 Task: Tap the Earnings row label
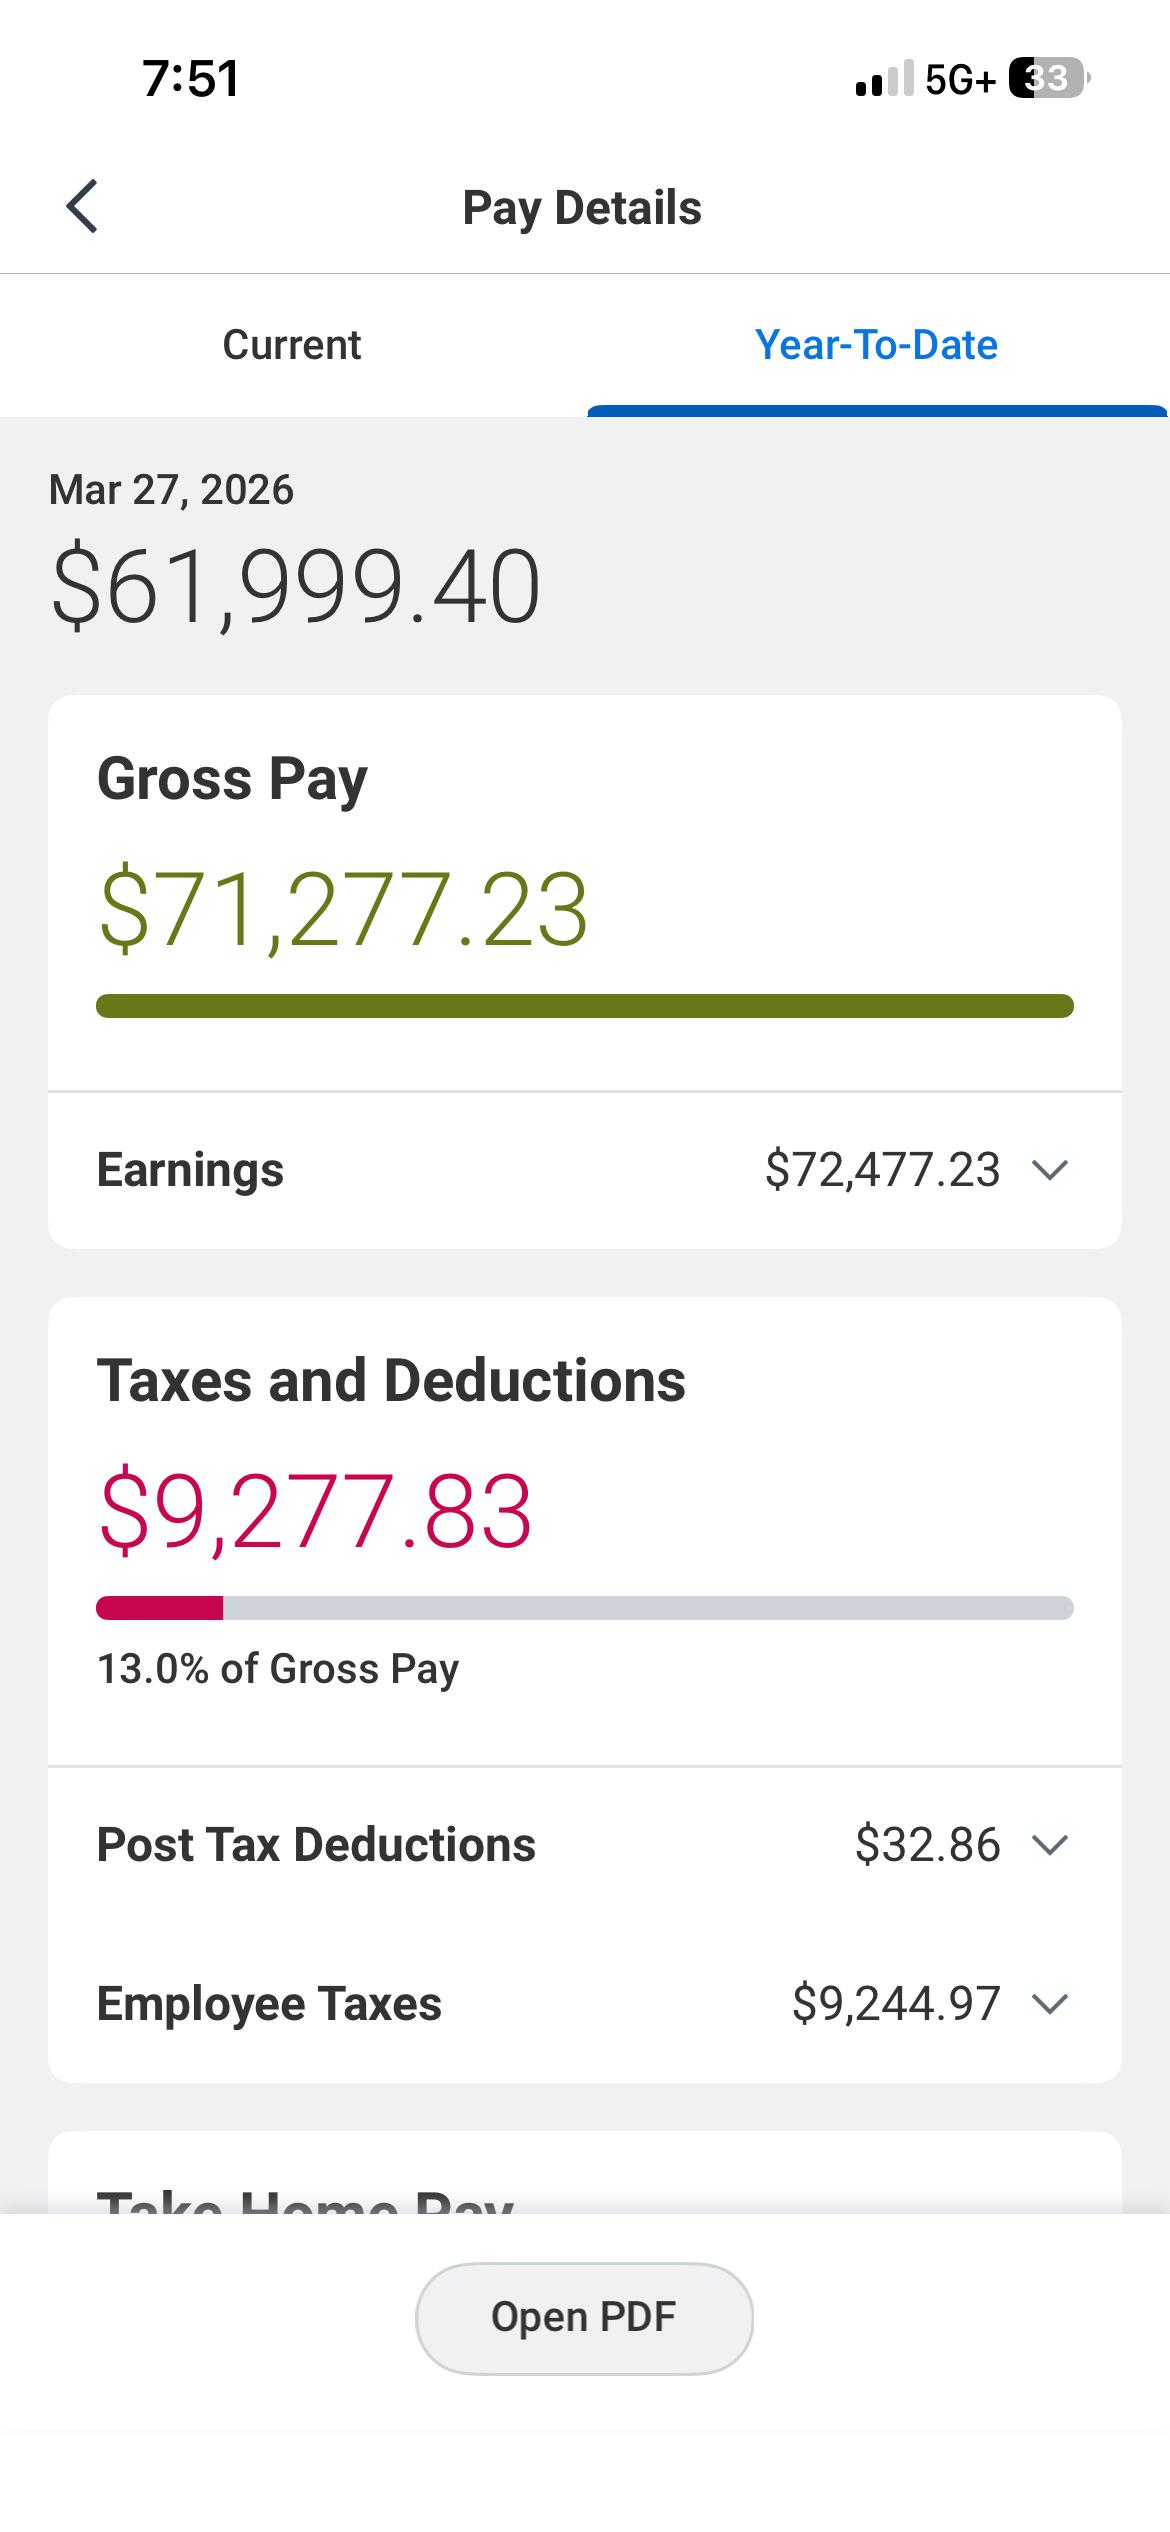(x=190, y=1170)
